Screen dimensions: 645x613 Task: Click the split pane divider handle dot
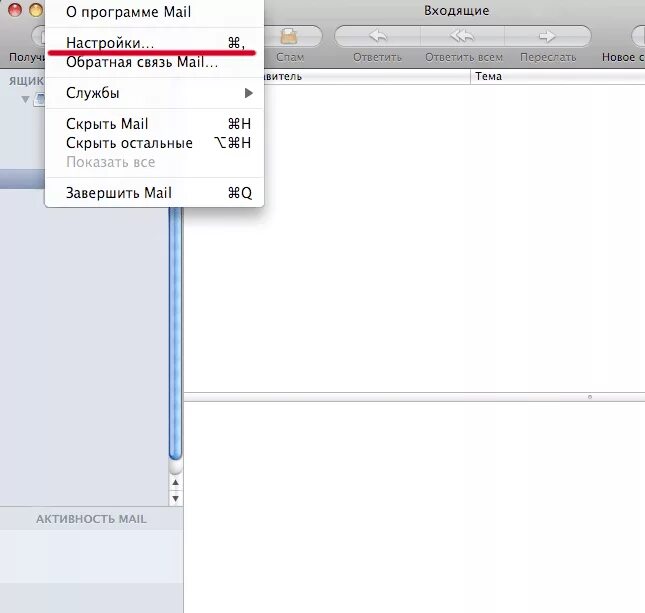click(x=590, y=397)
